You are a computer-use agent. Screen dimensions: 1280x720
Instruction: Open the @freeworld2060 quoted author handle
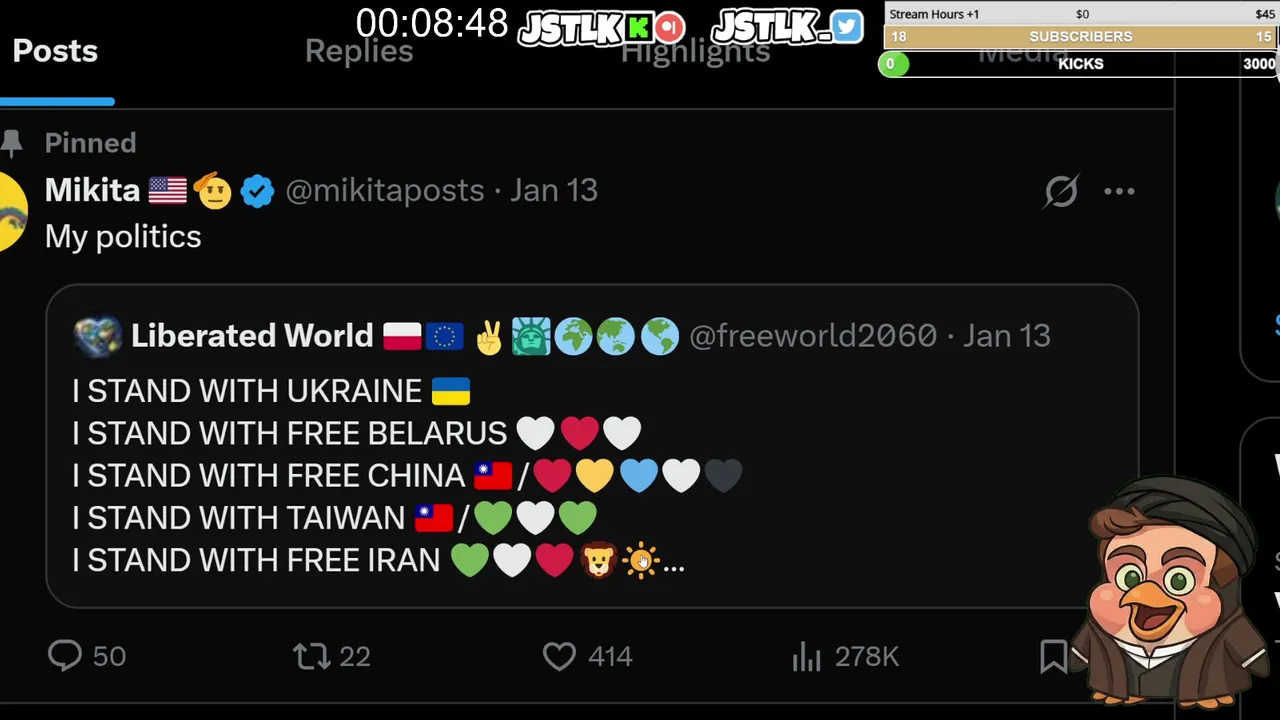click(813, 336)
